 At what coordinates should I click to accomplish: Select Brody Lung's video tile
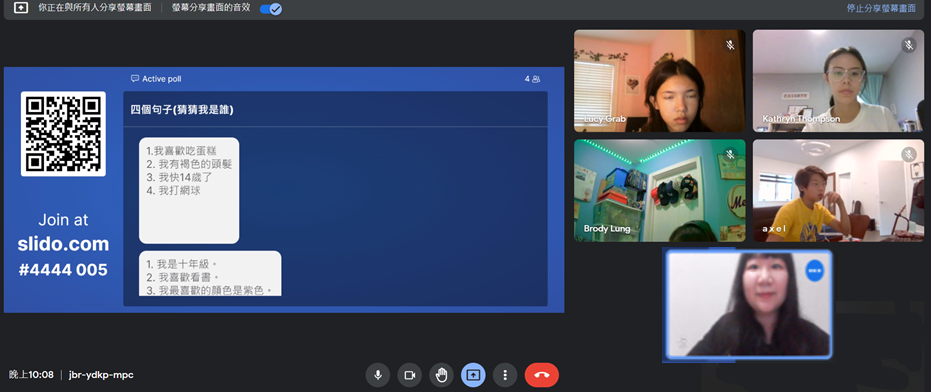pos(660,191)
